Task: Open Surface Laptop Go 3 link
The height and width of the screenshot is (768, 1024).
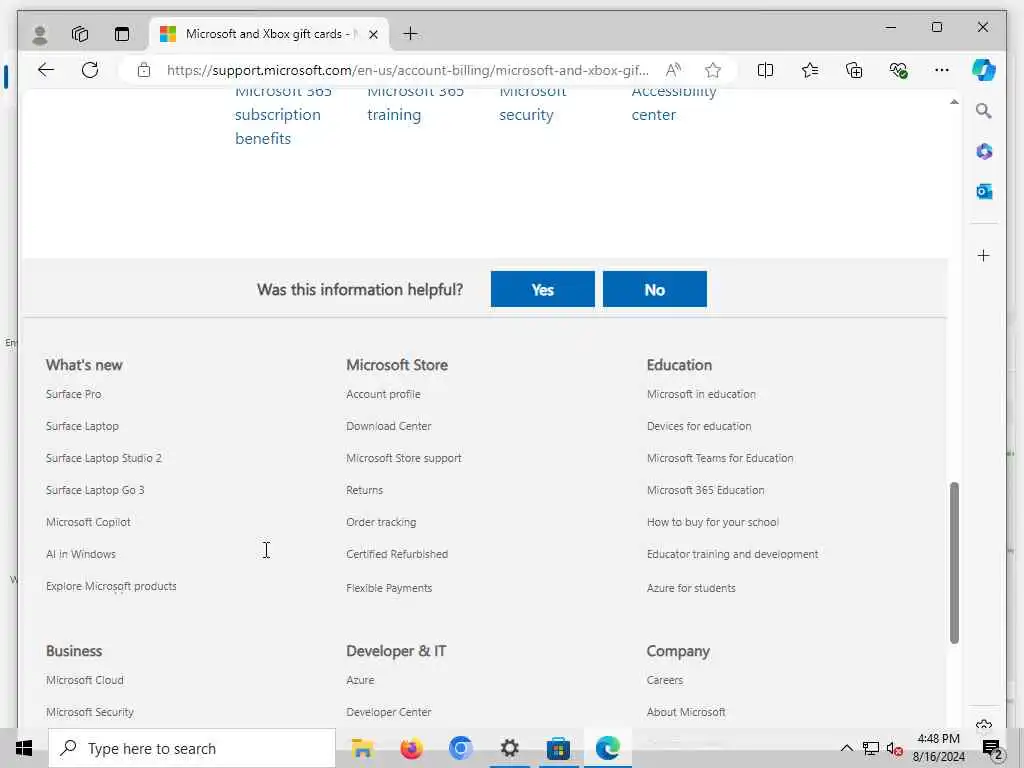Action: pos(95,490)
